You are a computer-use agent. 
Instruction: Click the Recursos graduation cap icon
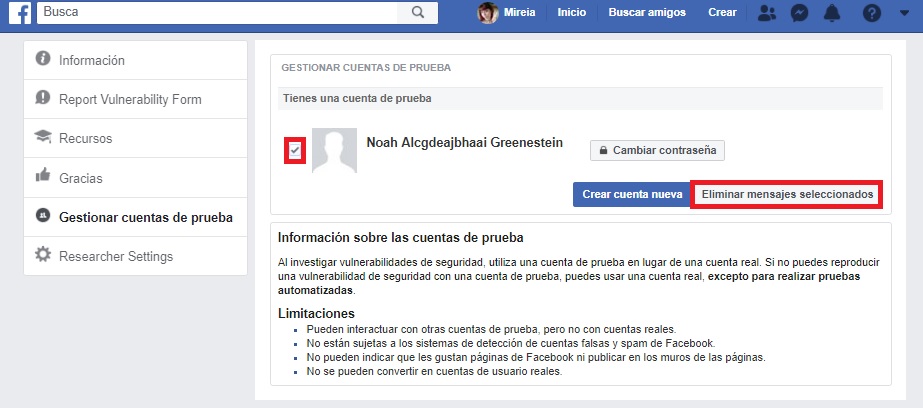43,137
